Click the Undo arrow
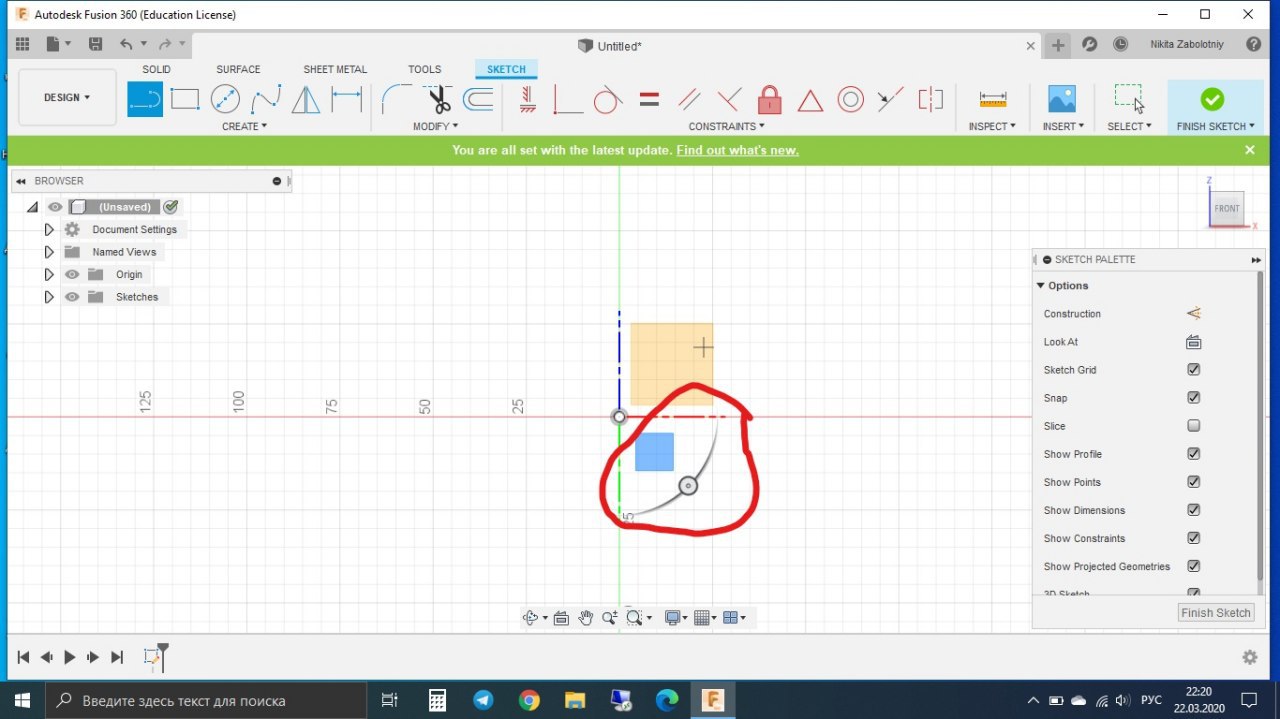The image size is (1280, 719). coord(126,45)
